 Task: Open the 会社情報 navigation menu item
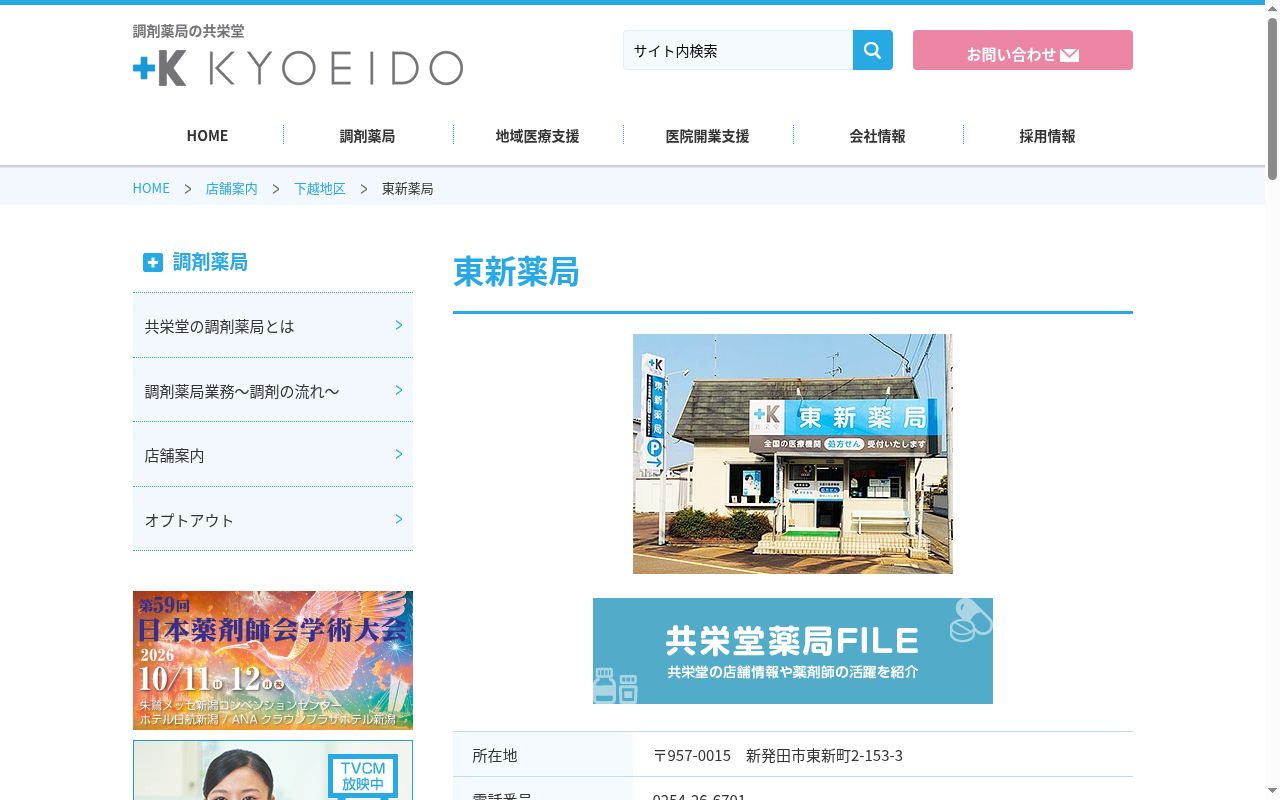tap(877, 136)
